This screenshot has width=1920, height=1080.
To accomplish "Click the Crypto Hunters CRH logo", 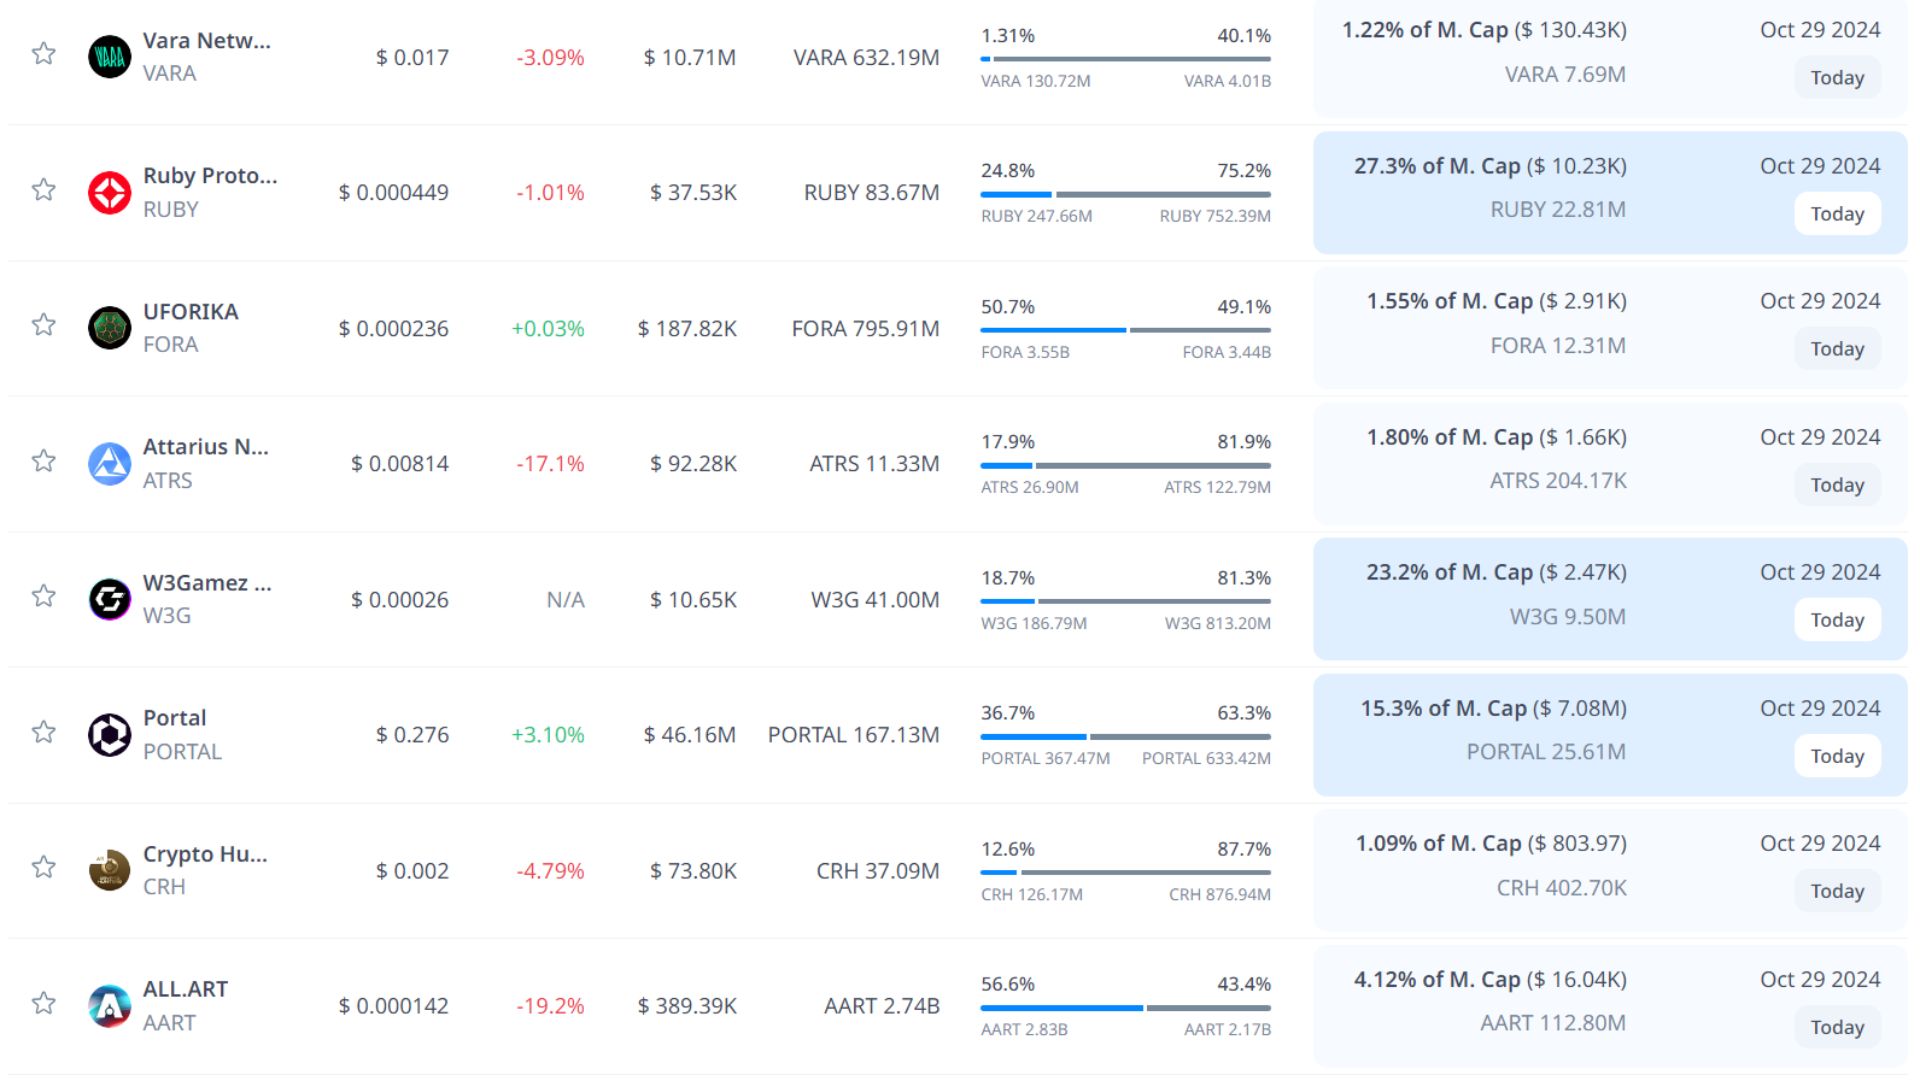I will click(x=110, y=870).
